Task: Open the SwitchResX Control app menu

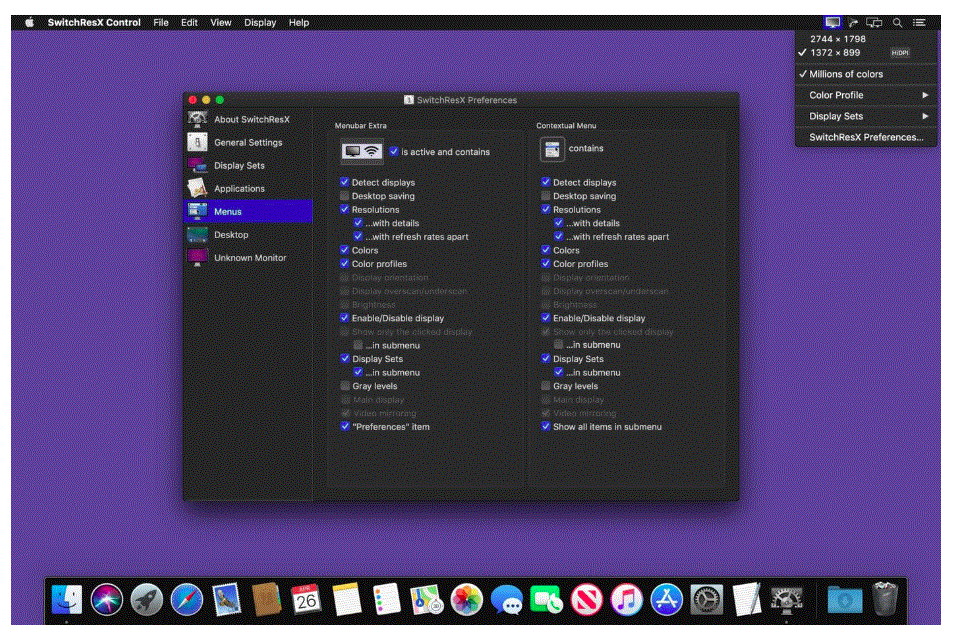Action: (x=94, y=23)
